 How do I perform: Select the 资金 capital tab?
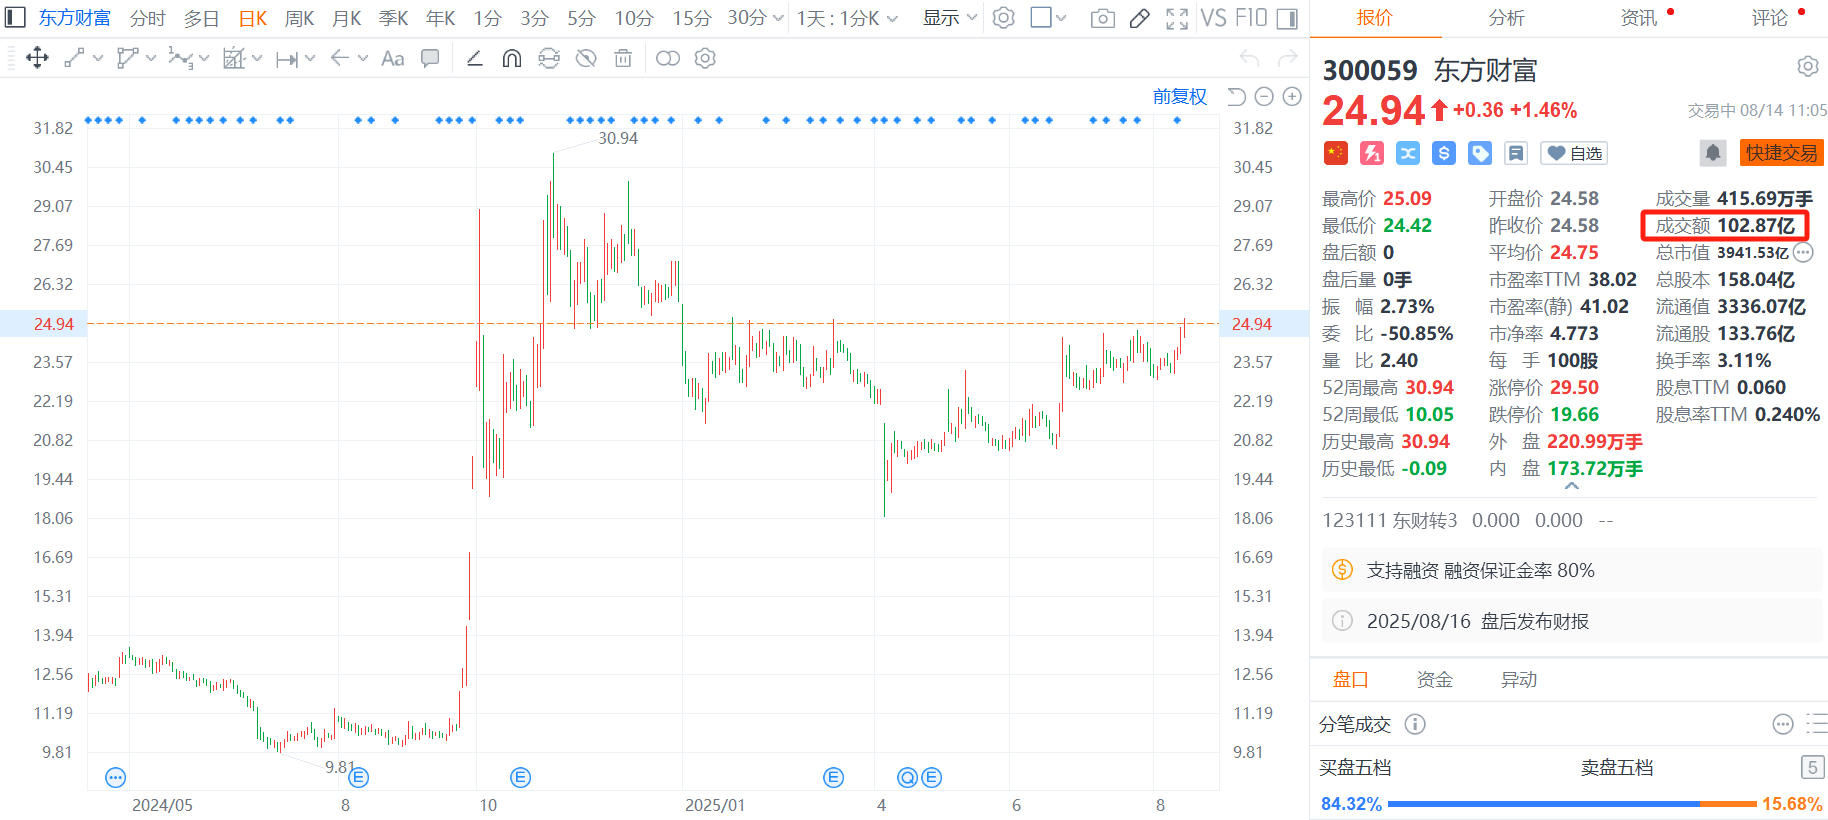pyautogui.click(x=1434, y=680)
